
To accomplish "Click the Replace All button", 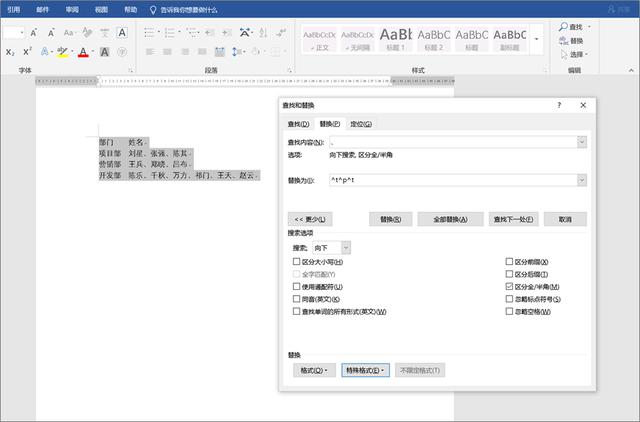I will 450,219.
